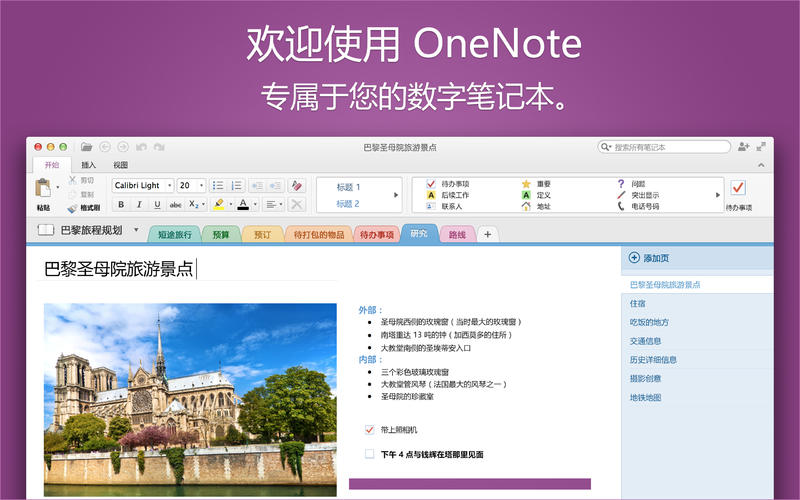The width and height of the screenshot is (800, 500).
Task: Apply the 问题 question mark tag
Action: point(632,184)
